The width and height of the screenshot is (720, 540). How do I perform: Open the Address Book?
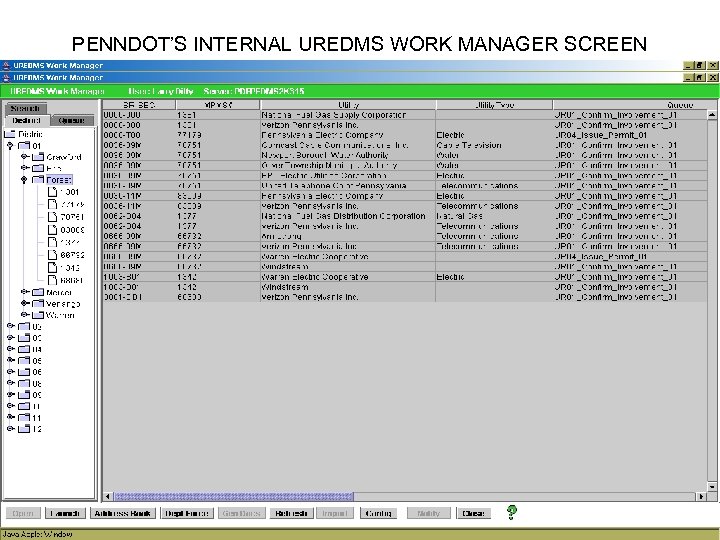123,513
